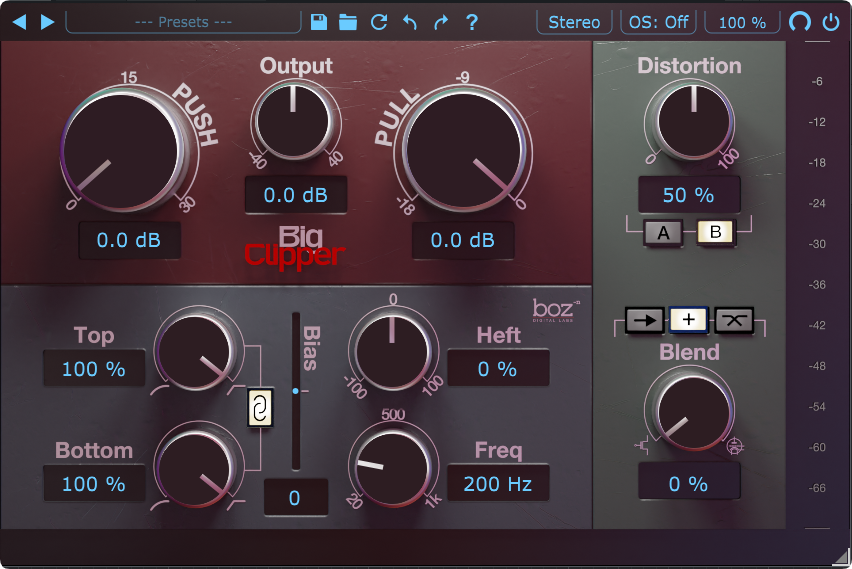
Task: Click the Top knob
Action: [x=196, y=351]
